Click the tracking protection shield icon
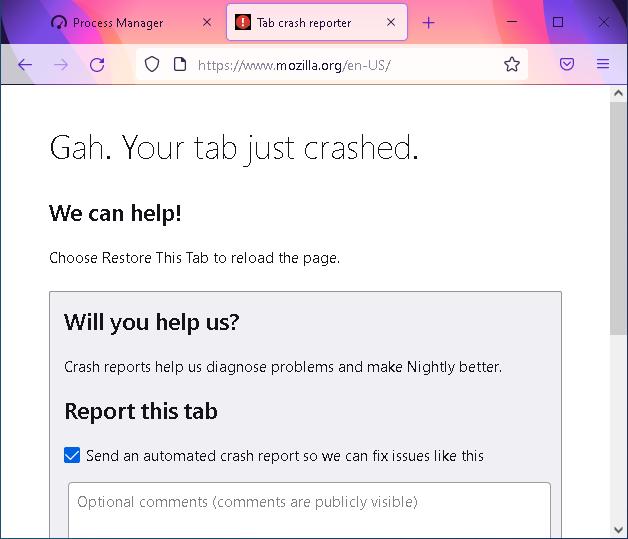The width and height of the screenshot is (628, 539). coord(152,64)
